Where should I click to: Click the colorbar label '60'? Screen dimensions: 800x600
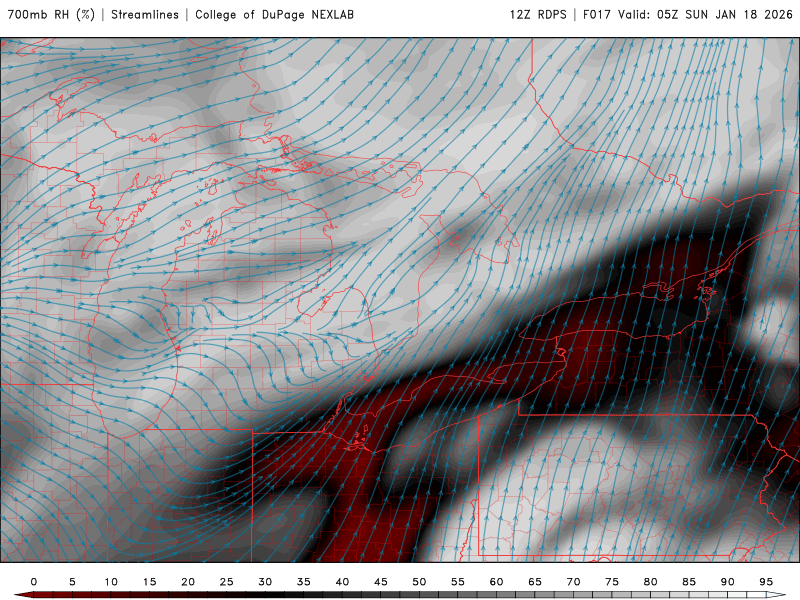496,582
